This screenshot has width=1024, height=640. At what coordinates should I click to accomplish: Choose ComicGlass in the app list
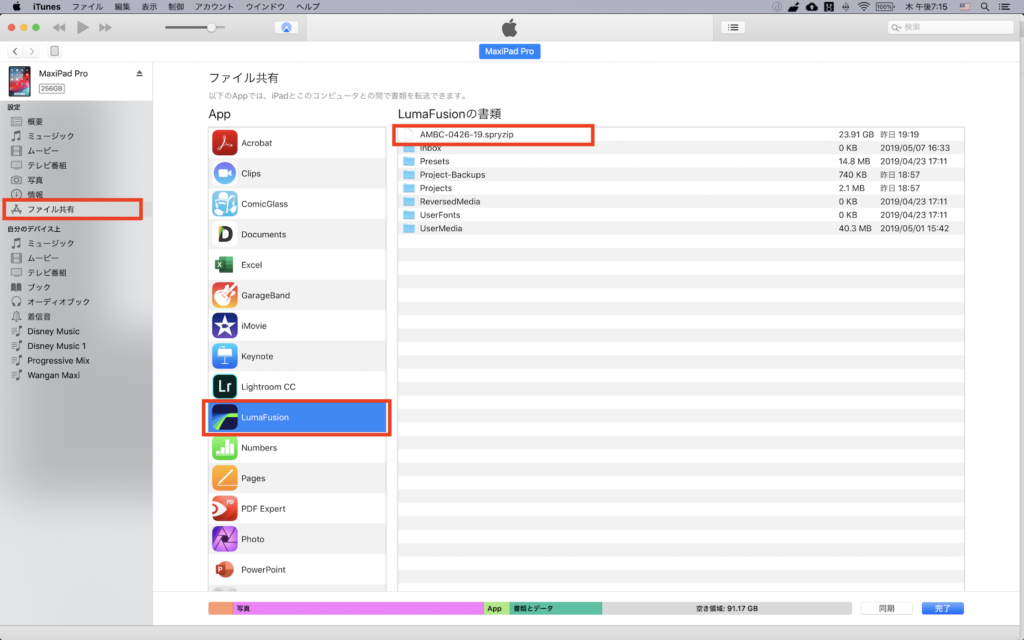pyautogui.click(x=297, y=204)
